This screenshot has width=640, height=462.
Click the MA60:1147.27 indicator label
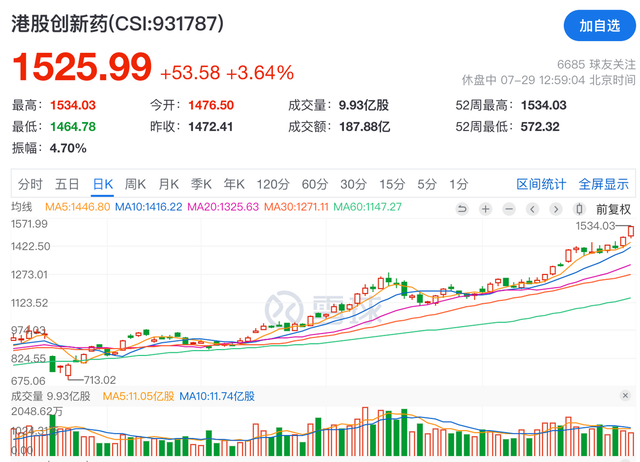tap(368, 207)
